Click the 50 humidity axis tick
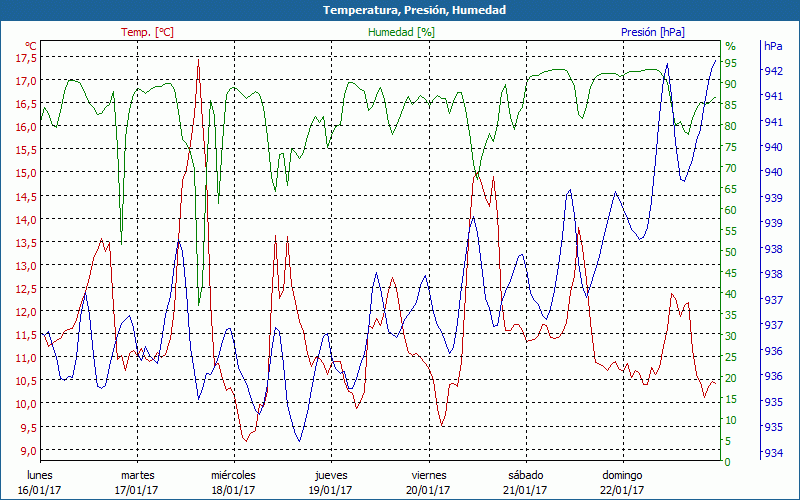Viewport: 800px width, 500px height. tap(731, 252)
